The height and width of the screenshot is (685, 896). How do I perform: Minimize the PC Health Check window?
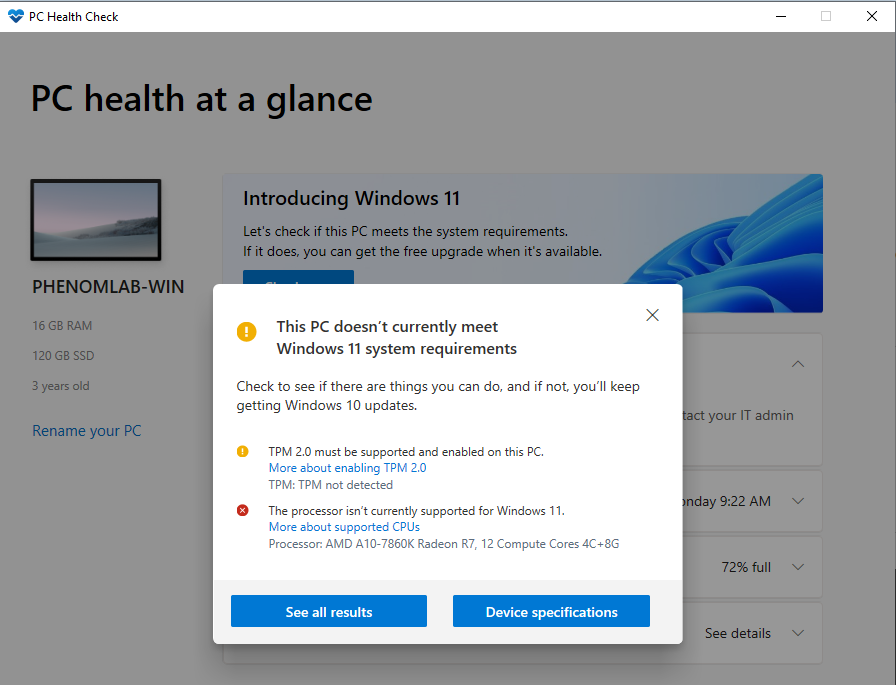[x=779, y=16]
